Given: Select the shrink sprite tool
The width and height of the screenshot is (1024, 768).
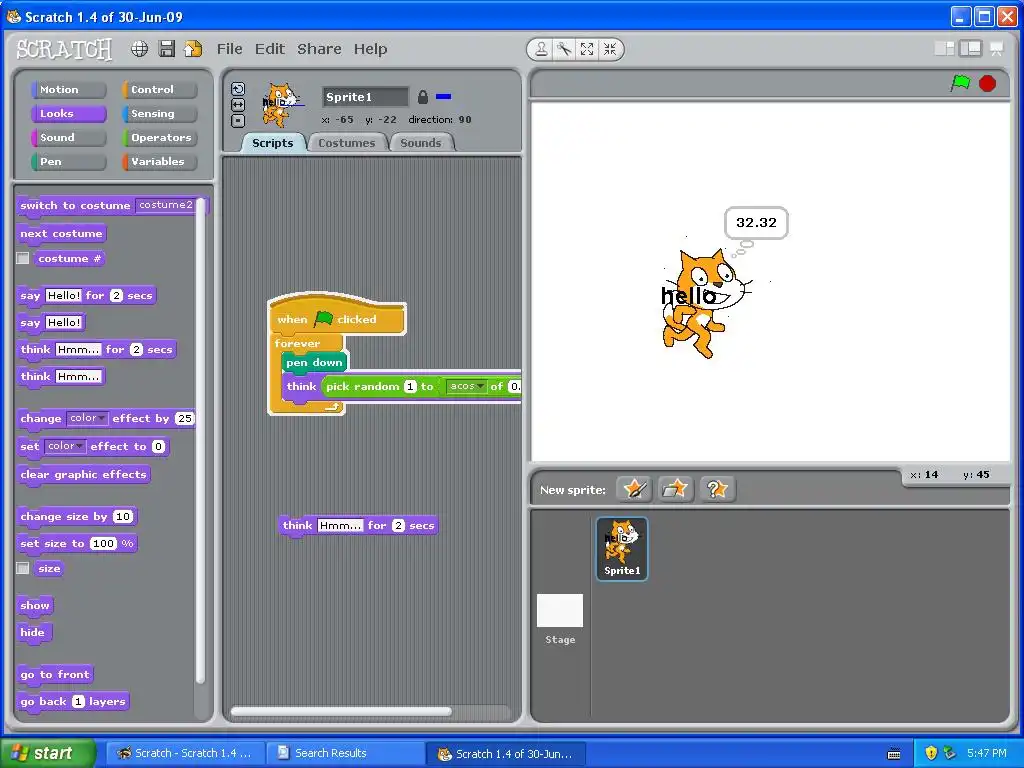Looking at the screenshot, I should 610,49.
